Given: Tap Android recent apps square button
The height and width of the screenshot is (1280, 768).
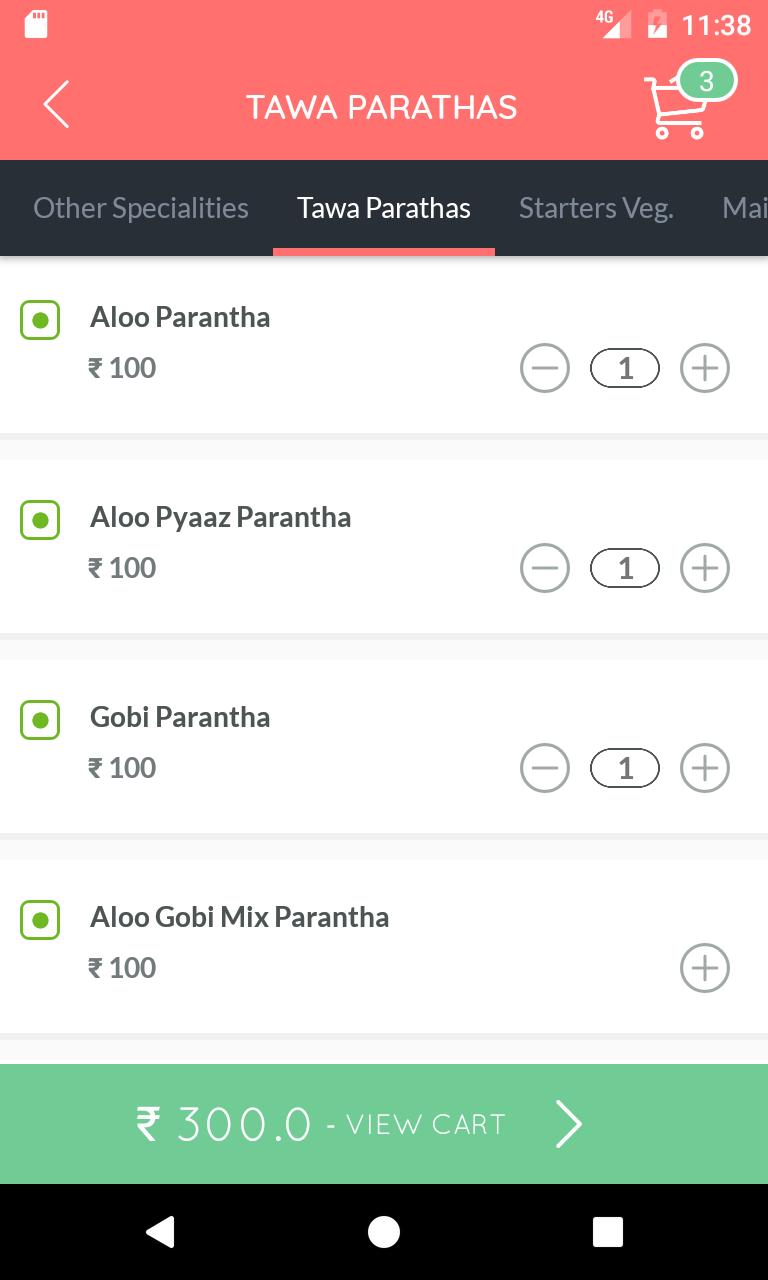Looking at the screenshot, I should coord(608,1232).
